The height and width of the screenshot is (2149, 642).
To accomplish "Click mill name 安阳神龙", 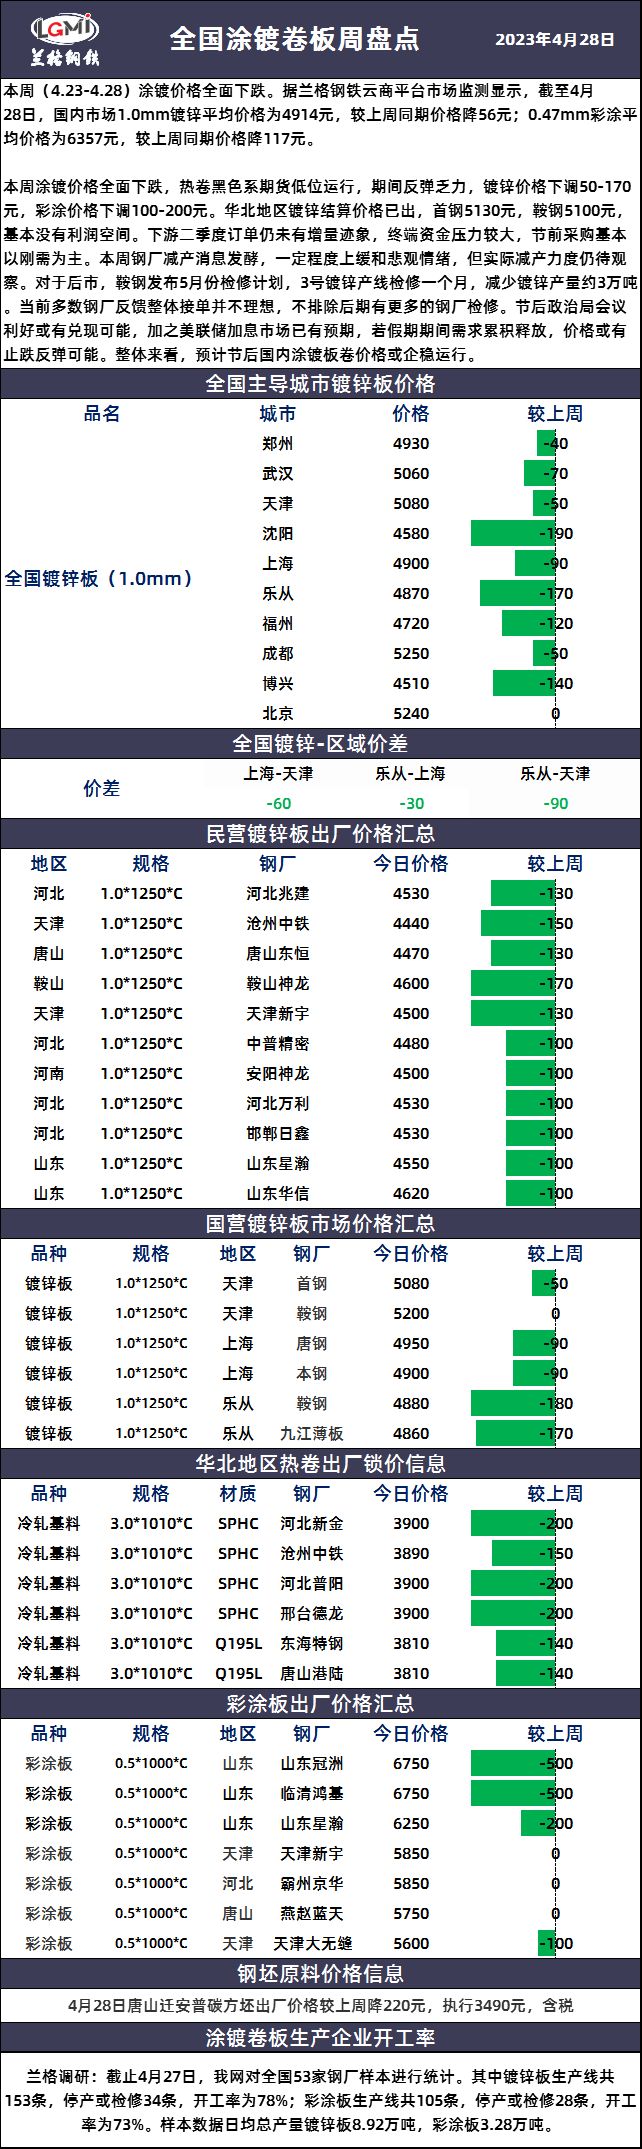I will [278, 1074].
